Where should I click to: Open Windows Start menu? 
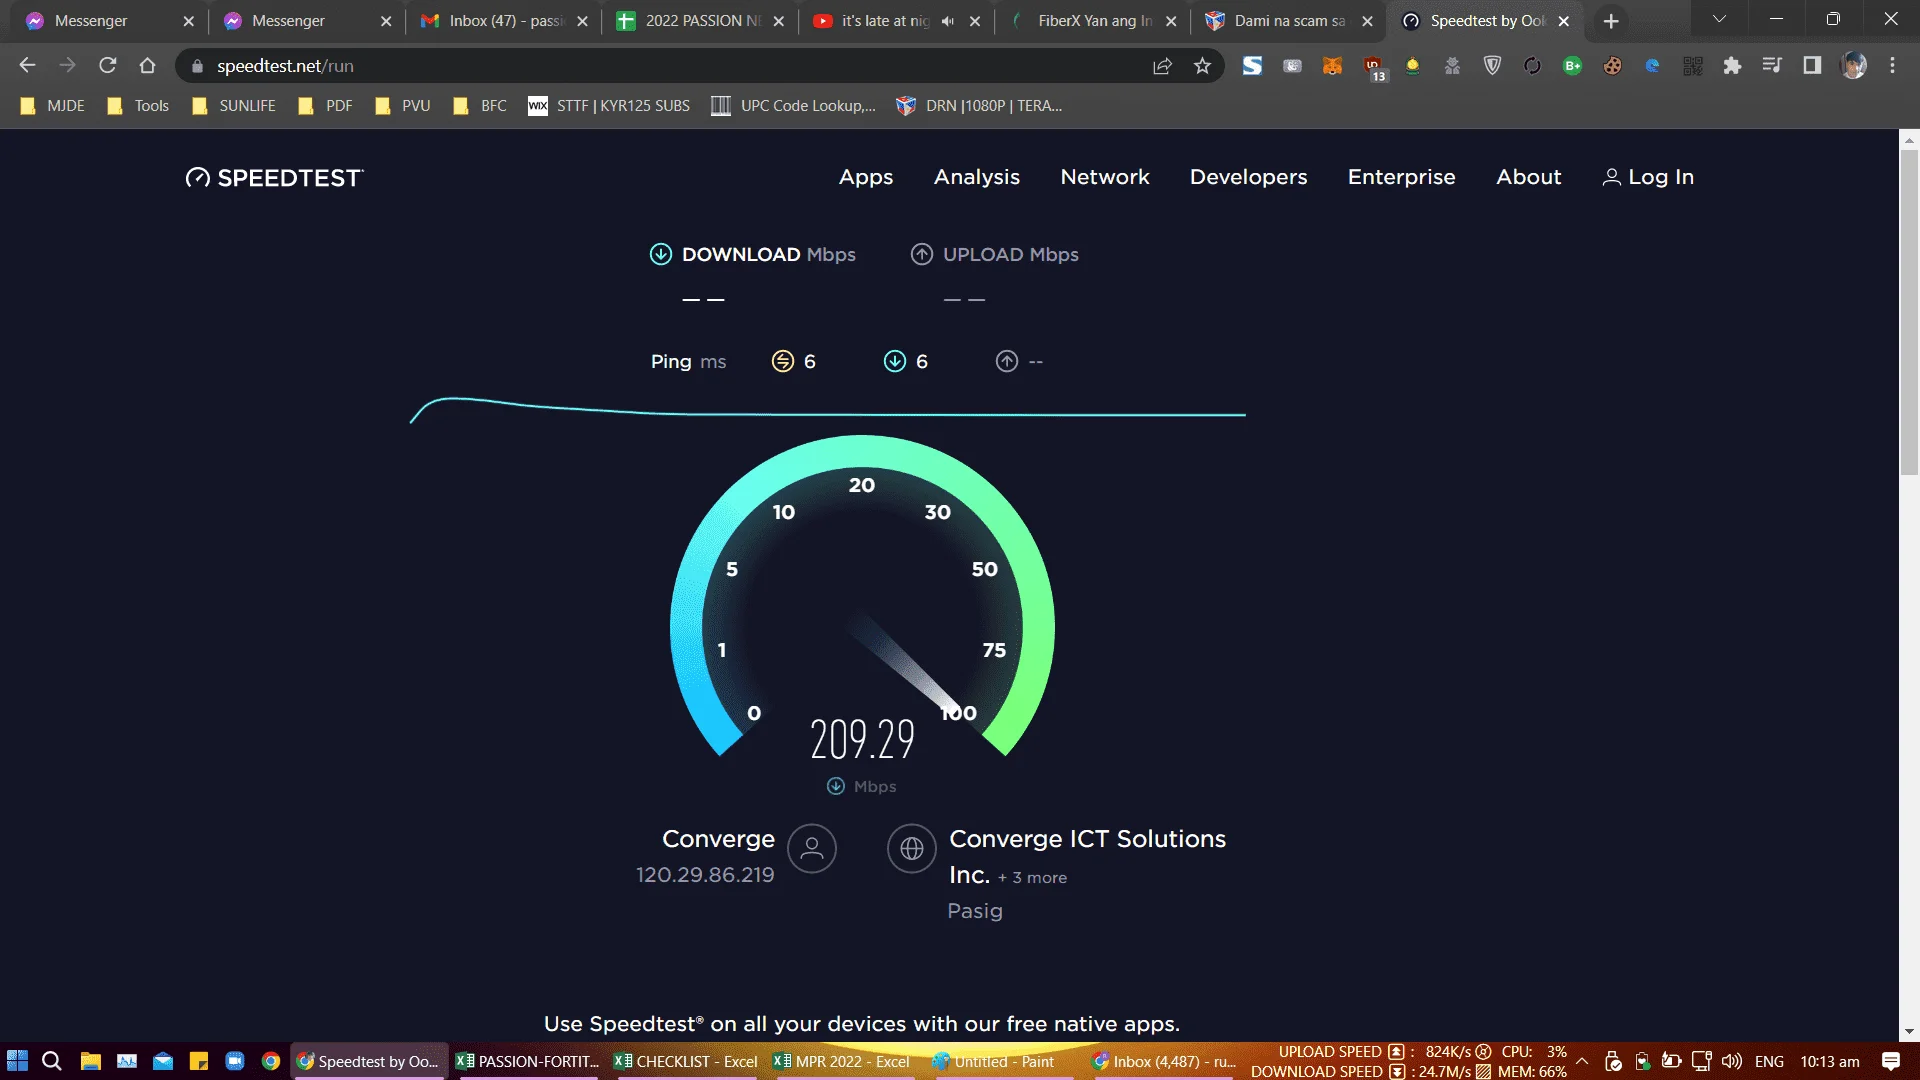click(x=17, y=1061)
